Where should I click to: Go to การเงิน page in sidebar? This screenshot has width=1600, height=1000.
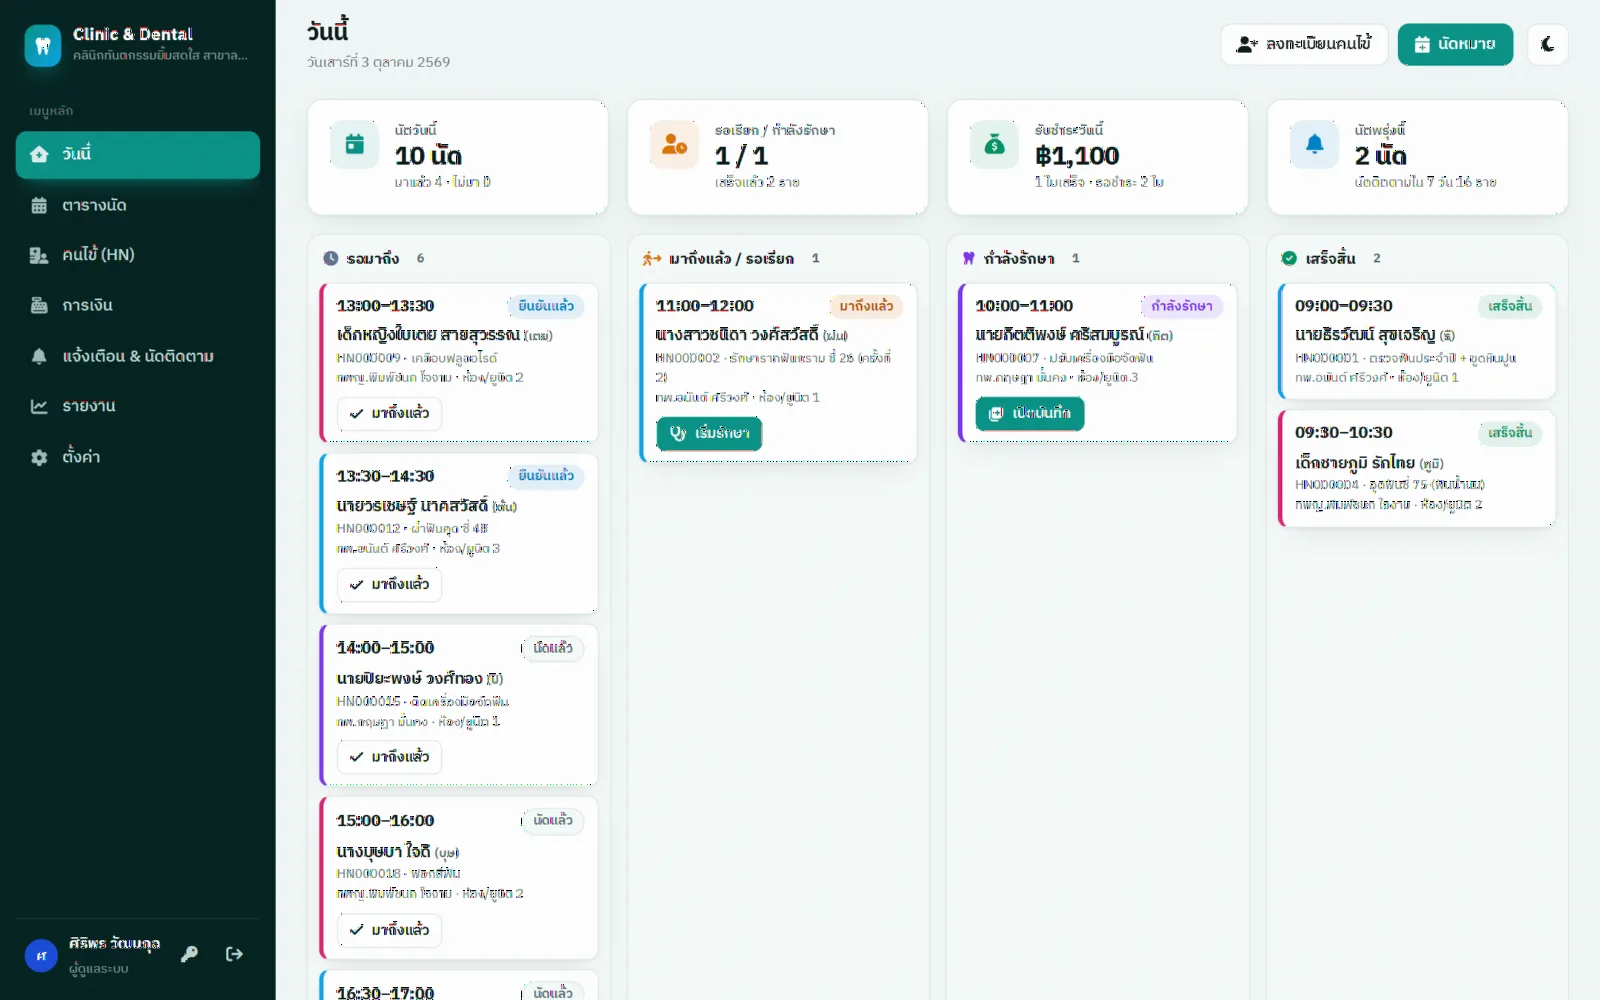click(138, 305)
